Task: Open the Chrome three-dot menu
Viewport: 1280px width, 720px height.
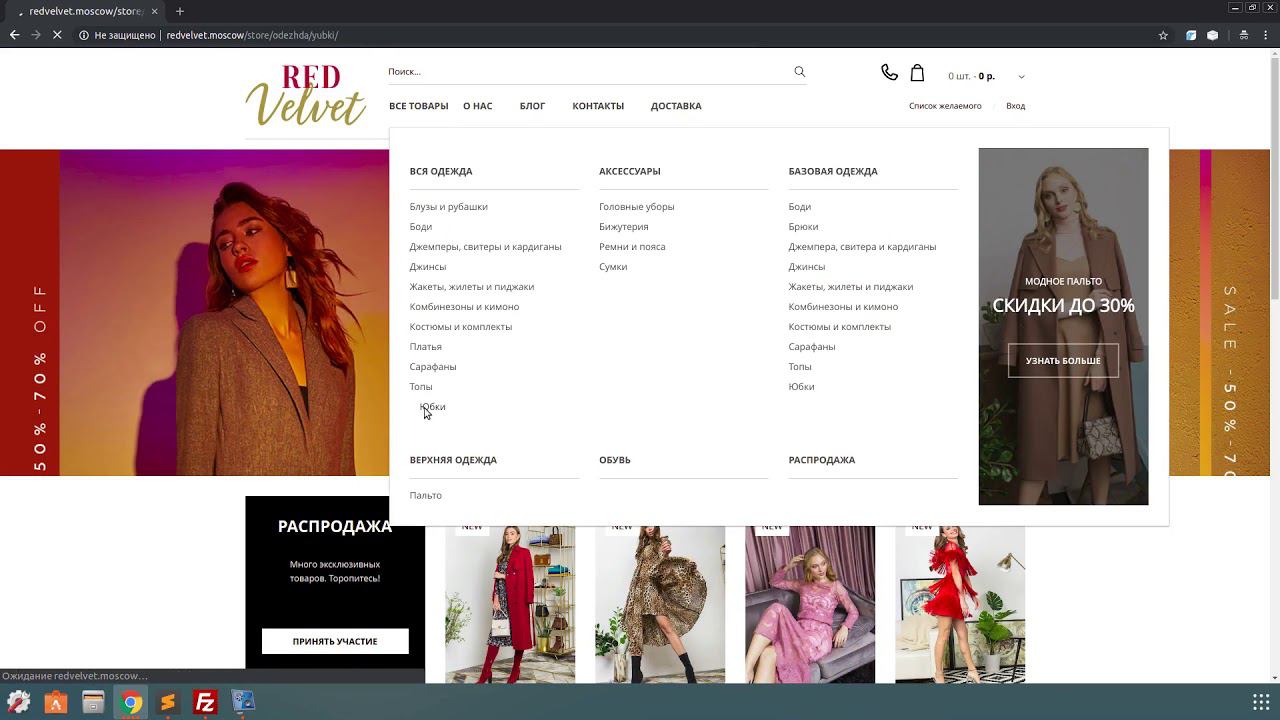Action: [1266, 35]
